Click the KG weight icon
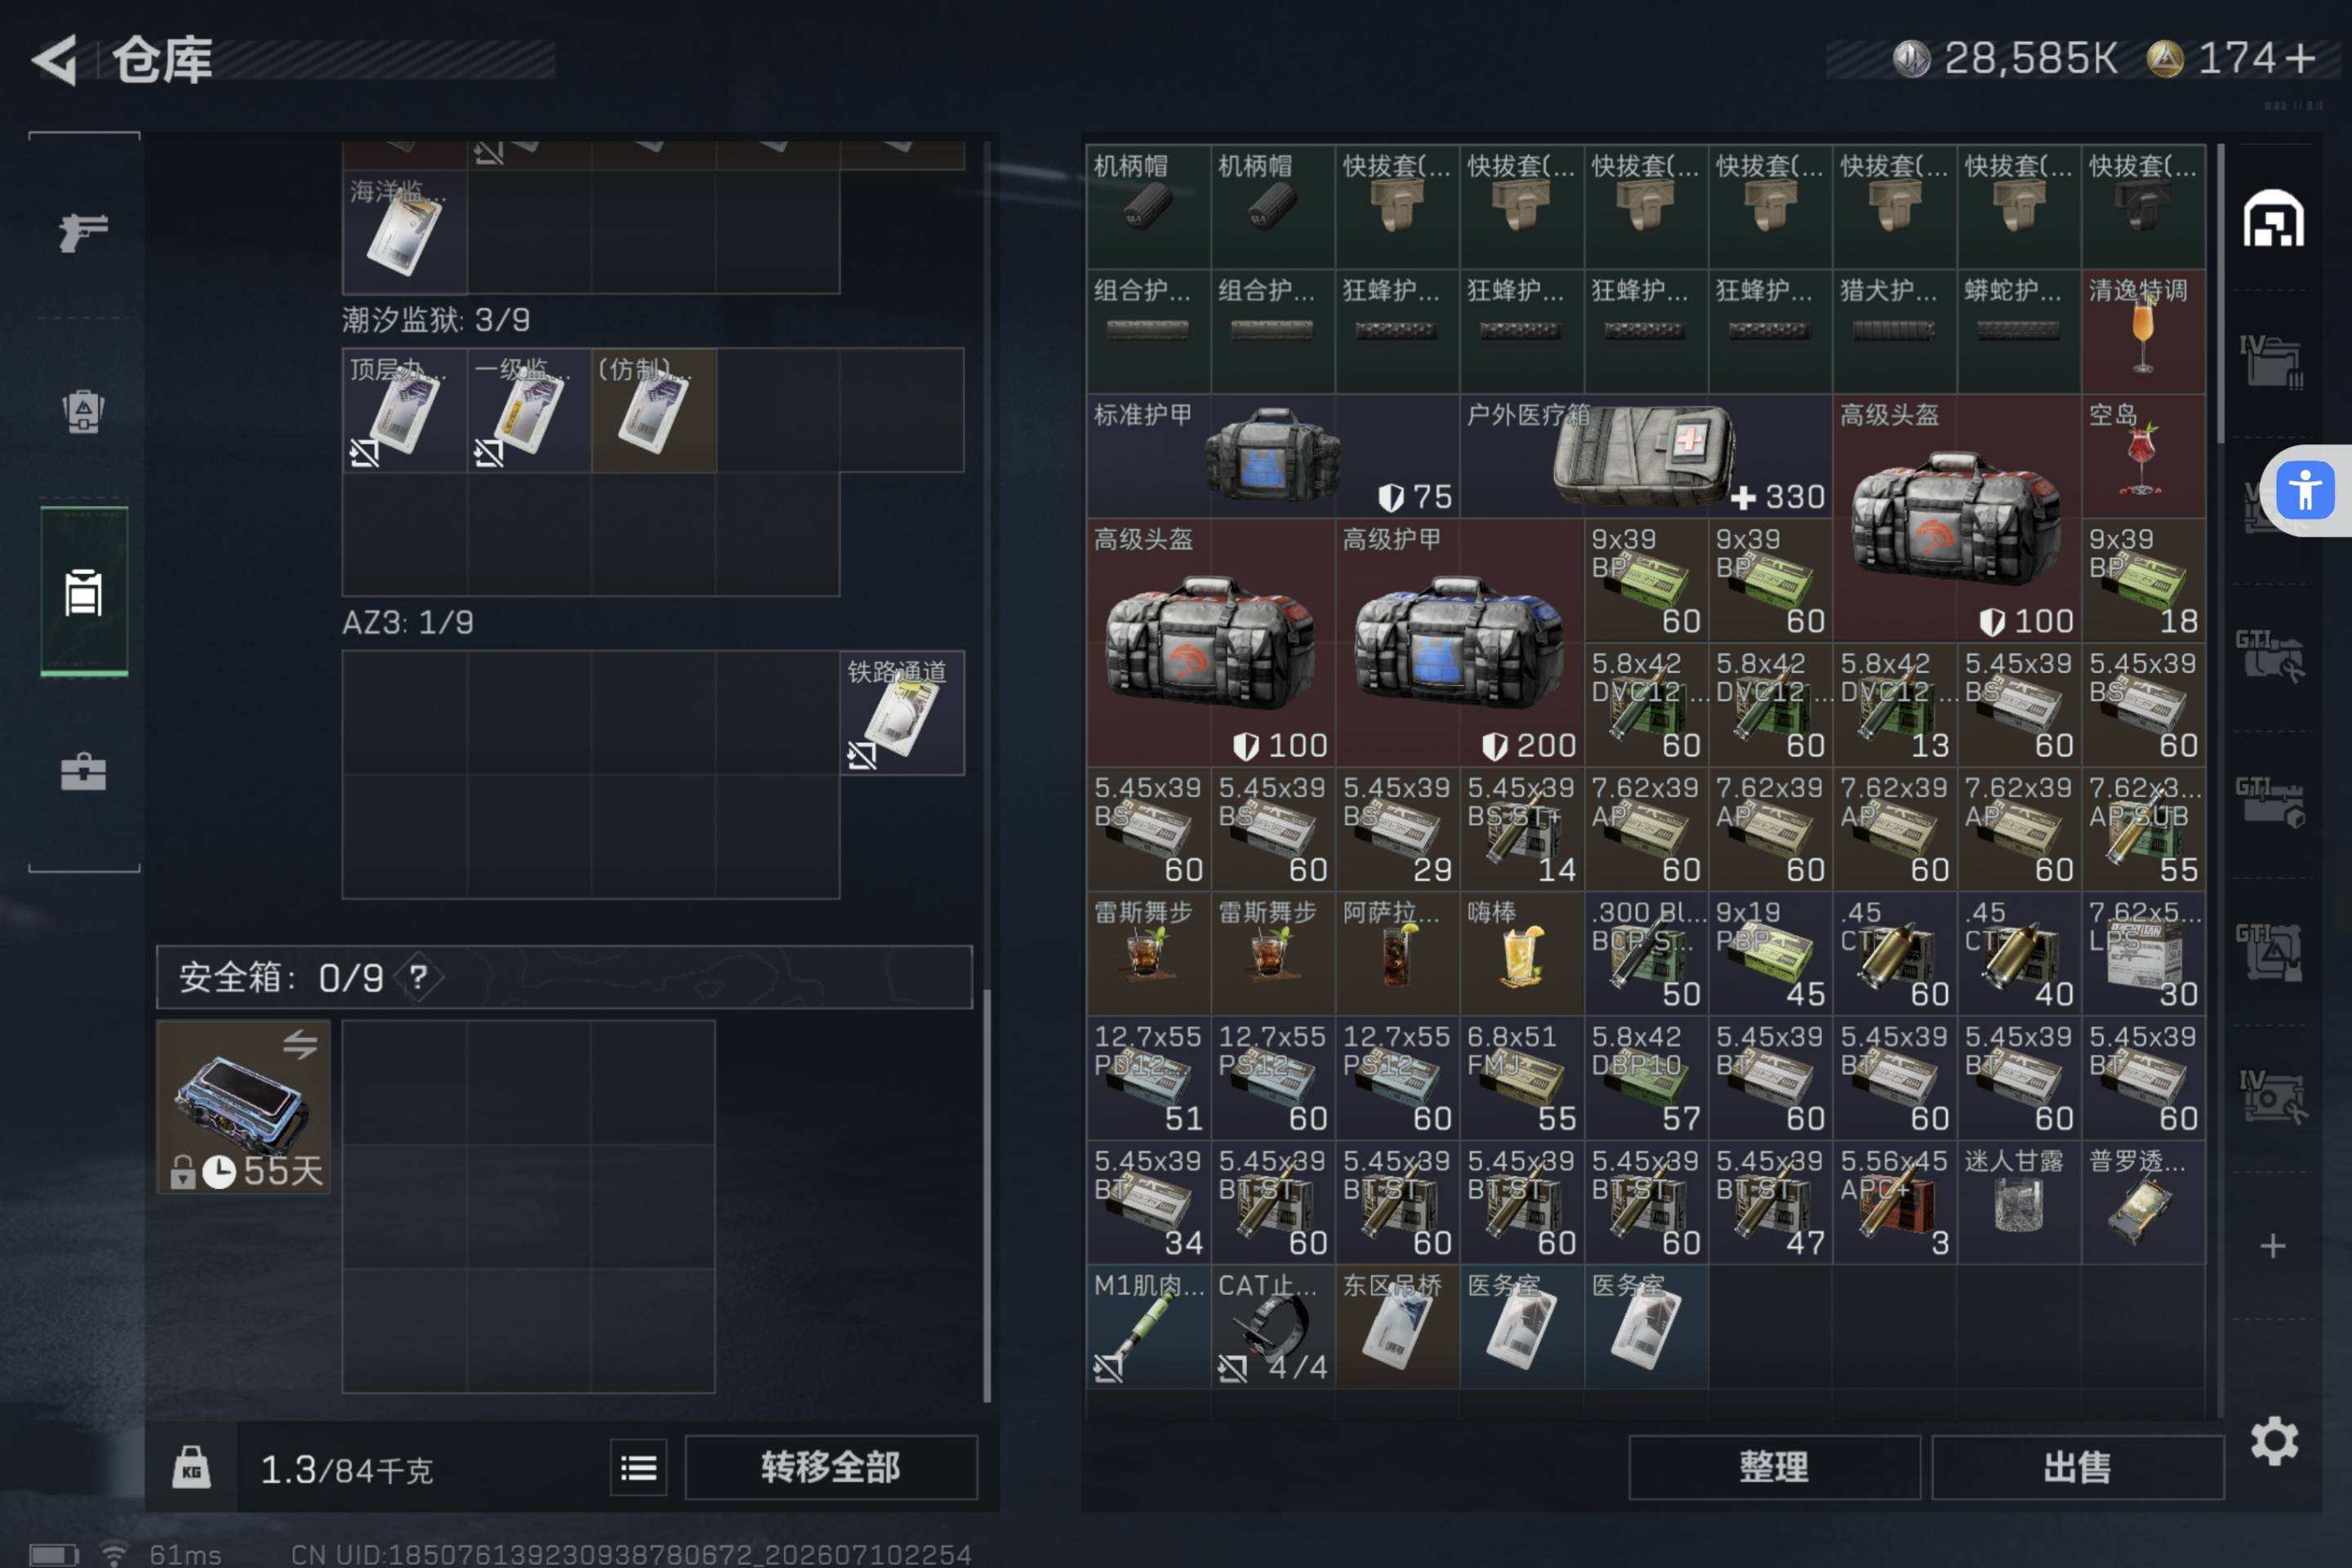 pos(191,1468)
